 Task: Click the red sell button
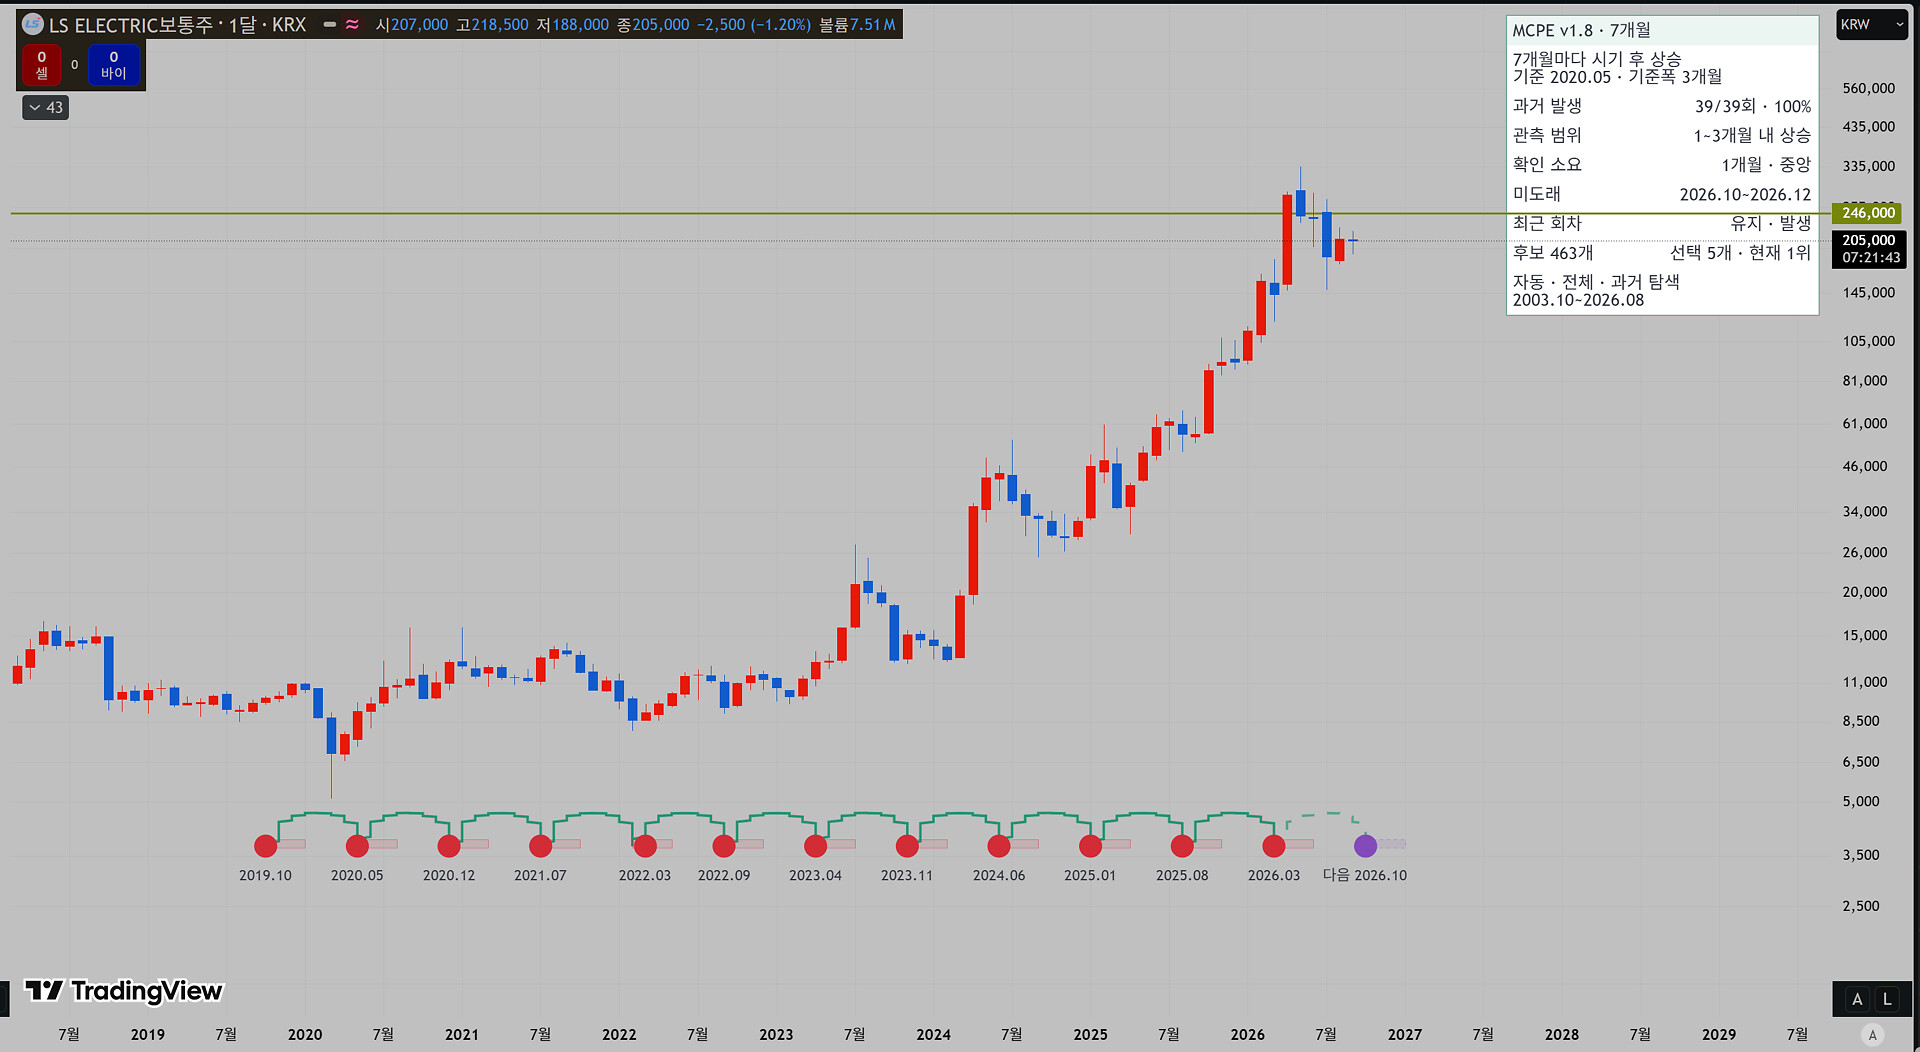click(x=42, y=65)
